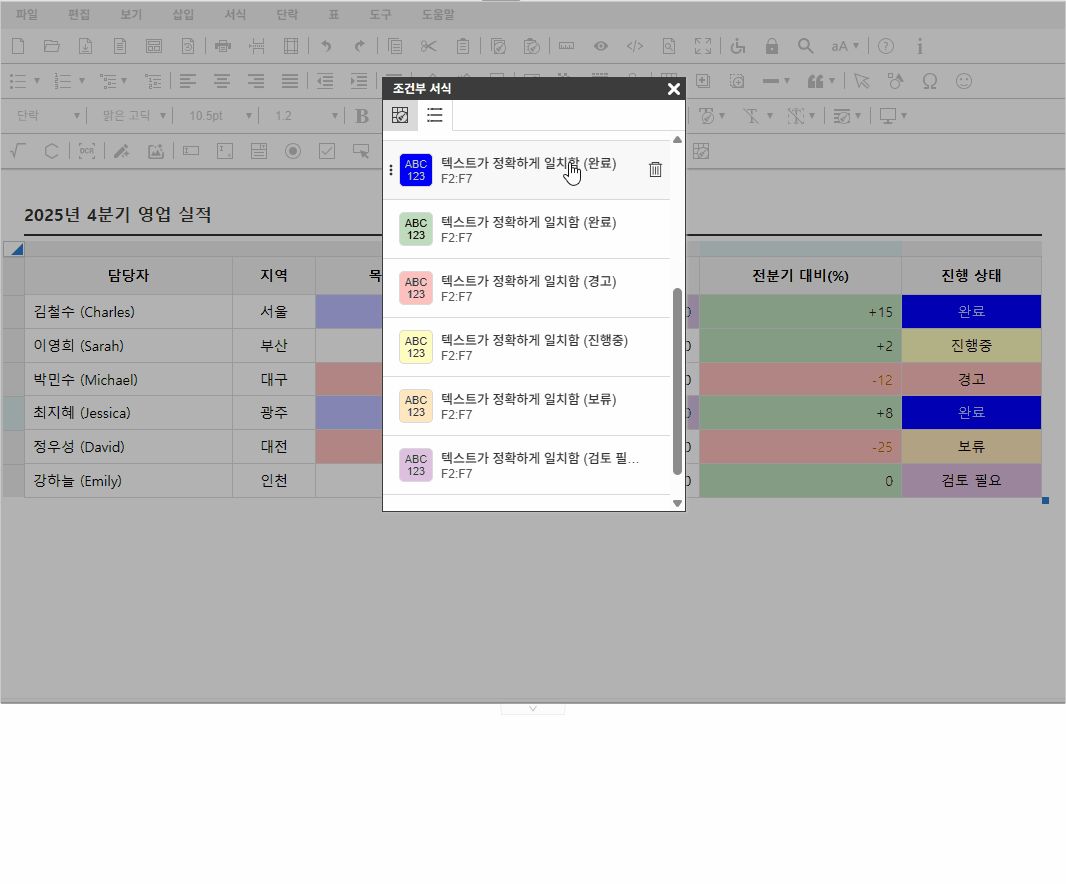1066x884 pixels.
Task: Open the 10.5pt font size dropdown
Action: (x=214, y=116)
